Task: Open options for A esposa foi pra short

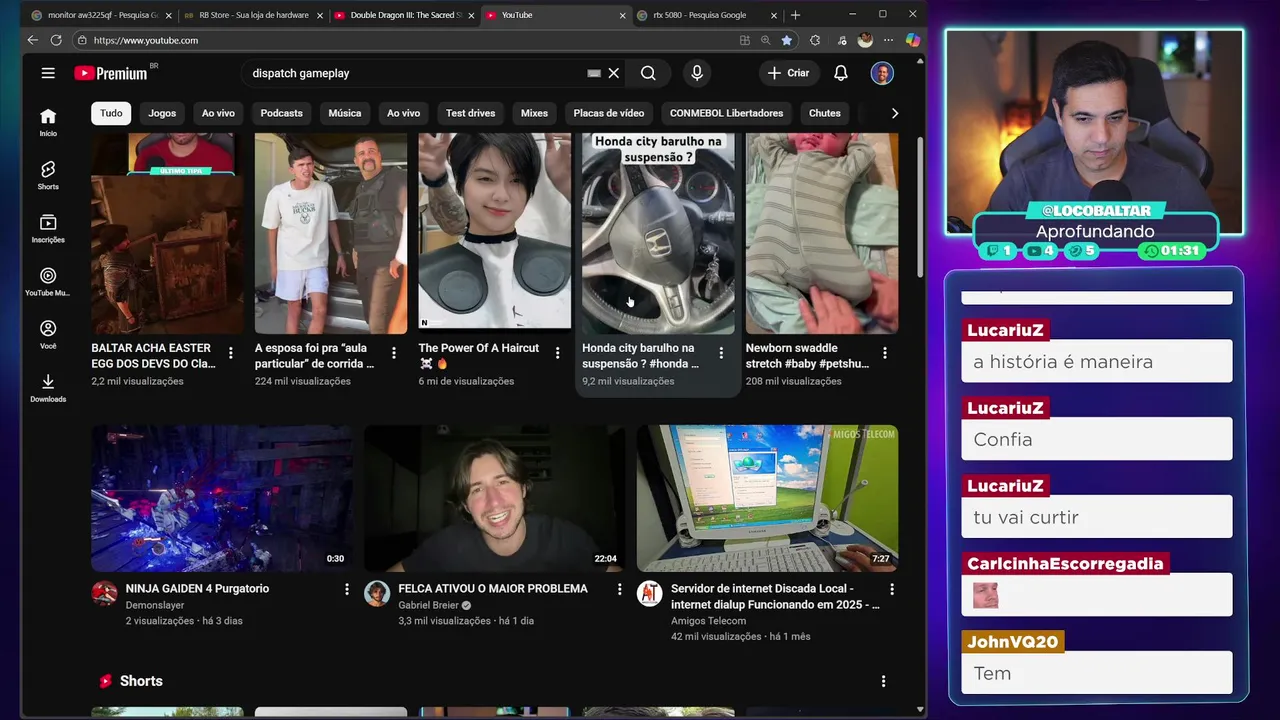Action: (x=394, y=353)
